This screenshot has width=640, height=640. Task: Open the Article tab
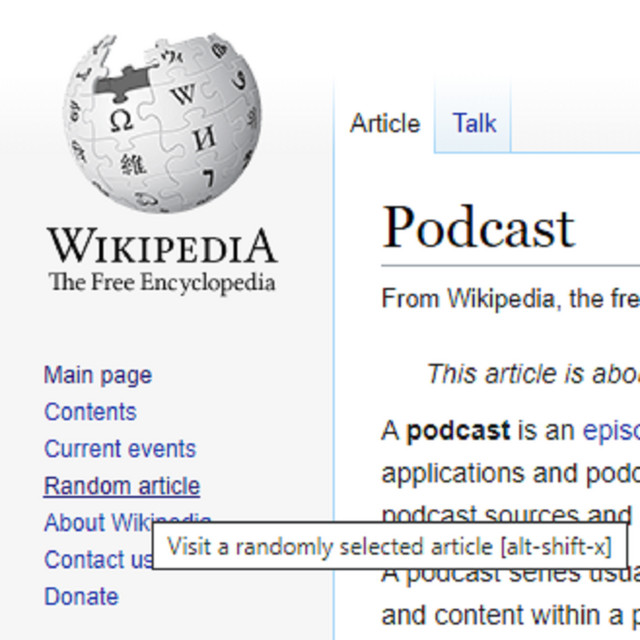point(385,123)
